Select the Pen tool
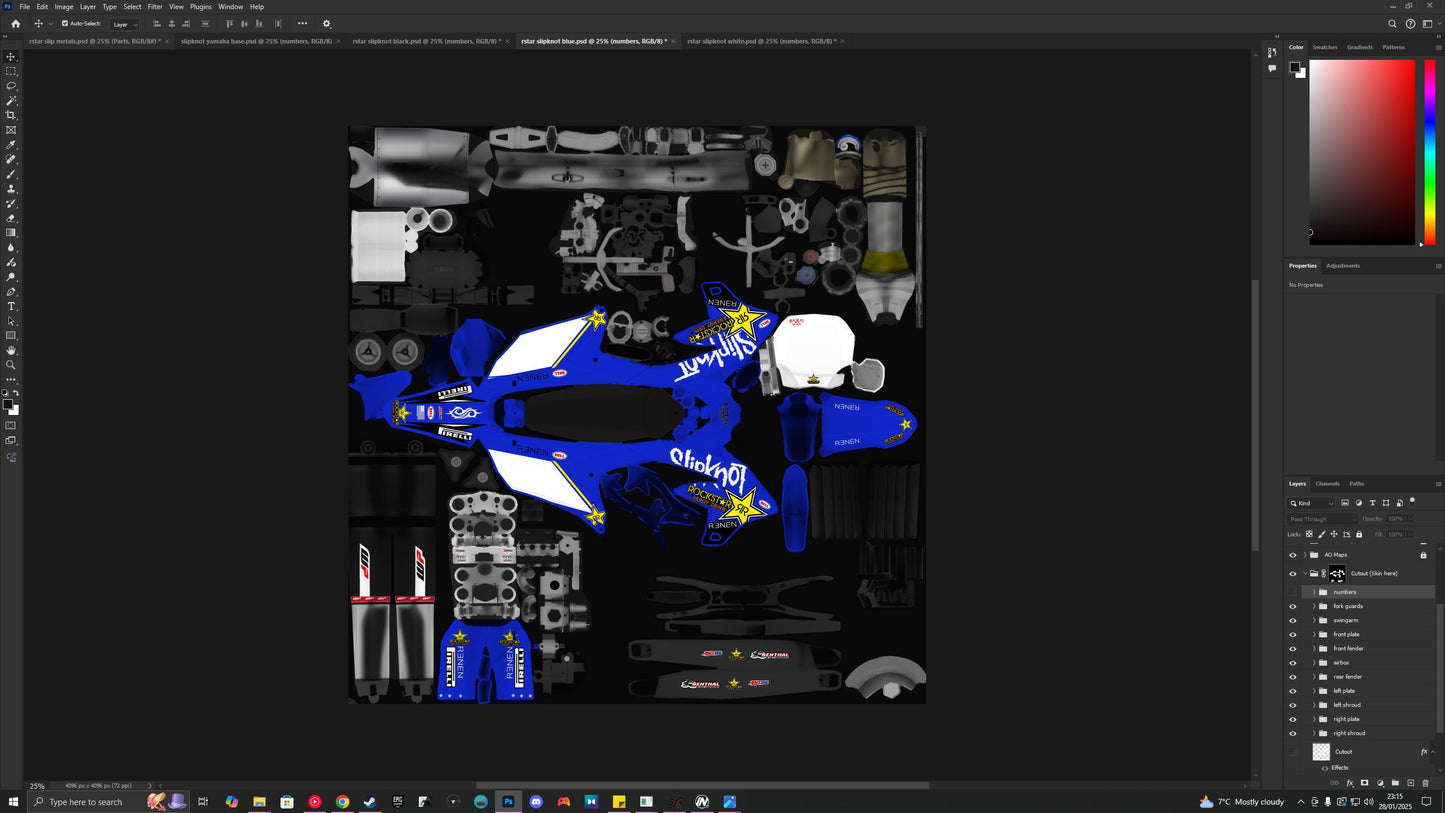This screenshot has width=1445, height=813. click(11, 292)
